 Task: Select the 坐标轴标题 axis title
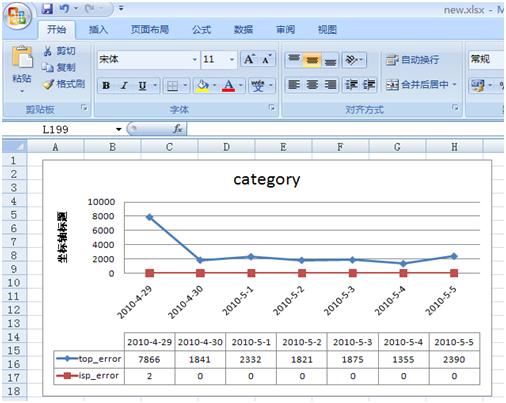pos(63,237)
